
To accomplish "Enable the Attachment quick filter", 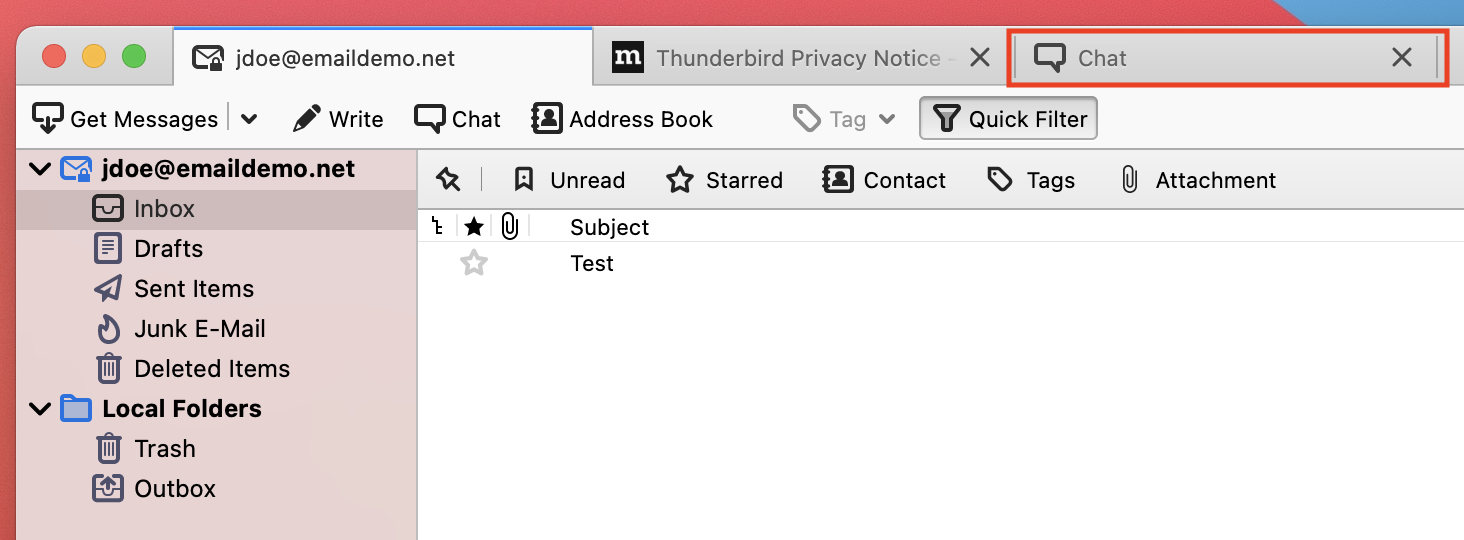I will [x=1197, y=180].
